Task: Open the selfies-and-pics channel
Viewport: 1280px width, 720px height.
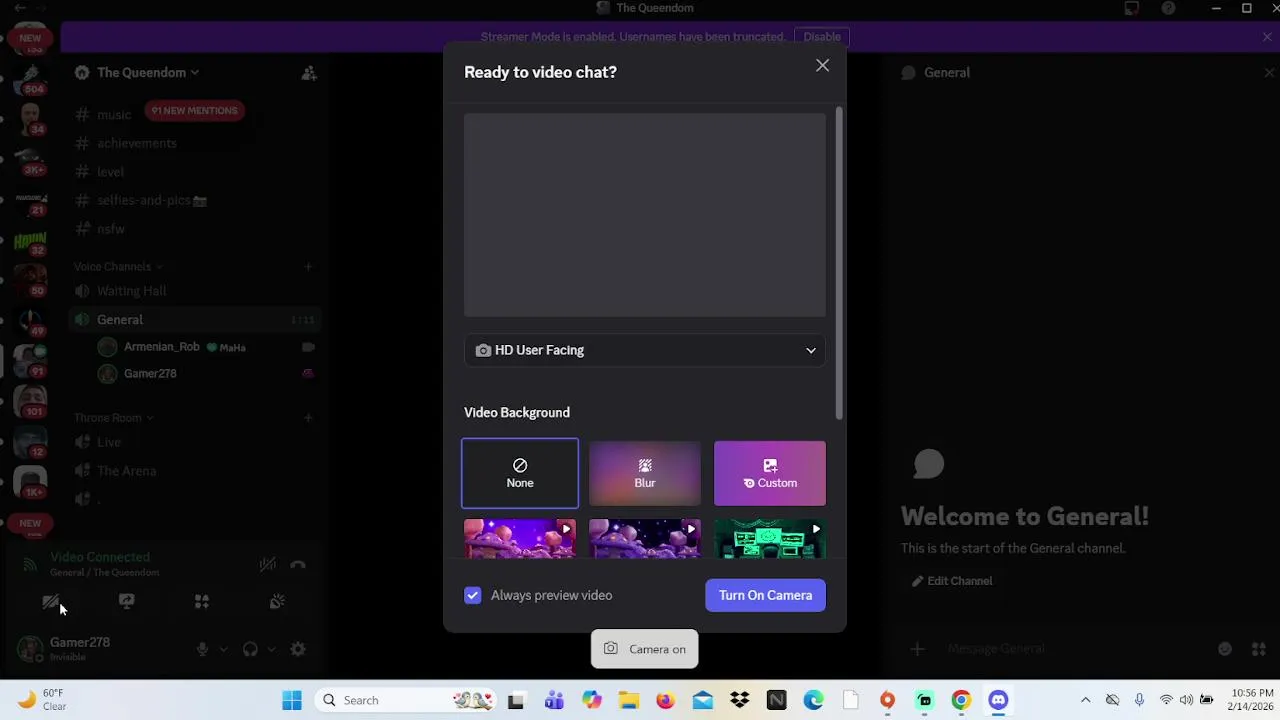Action: click(x=151, y=200)
